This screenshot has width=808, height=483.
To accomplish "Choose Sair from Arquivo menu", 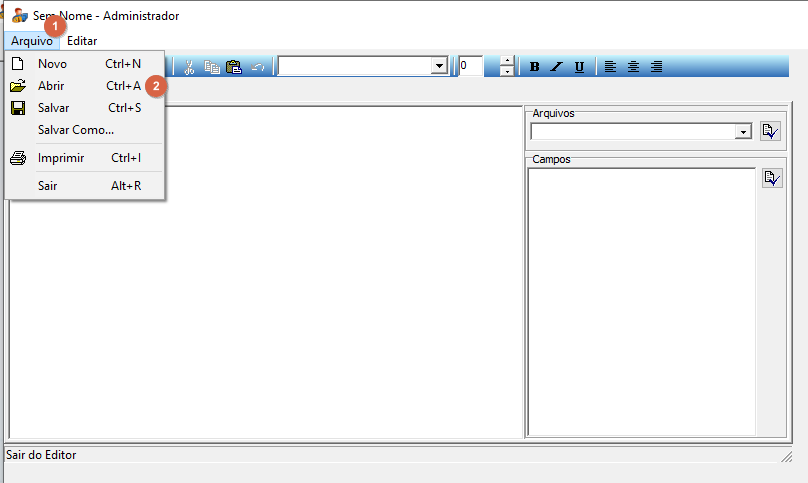I will pos(85,186).
